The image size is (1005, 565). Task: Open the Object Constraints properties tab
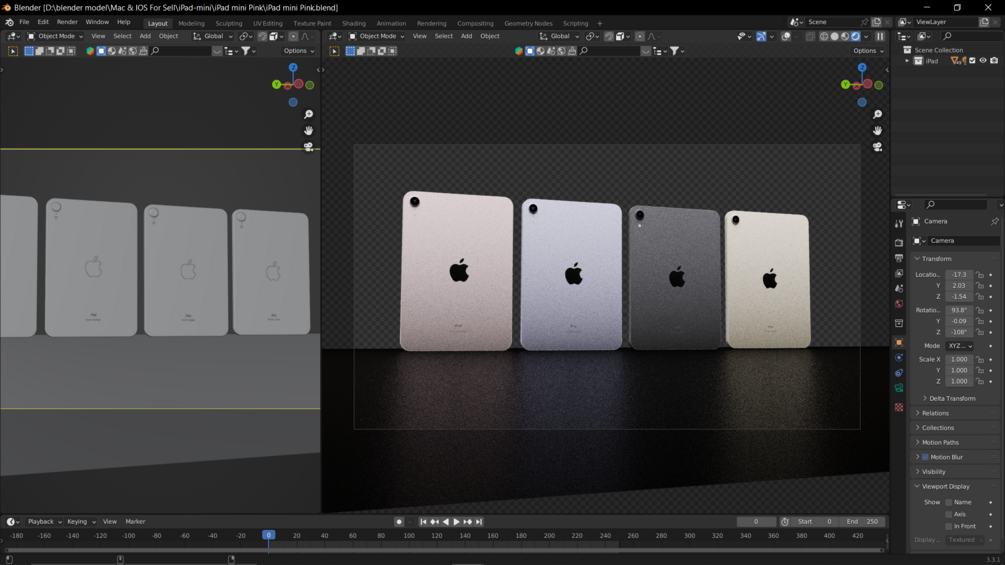pos(899,373)
